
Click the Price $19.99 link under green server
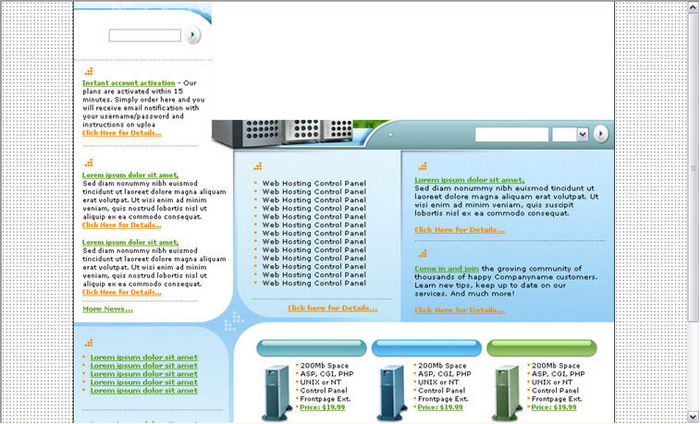(x=553, y=407)
